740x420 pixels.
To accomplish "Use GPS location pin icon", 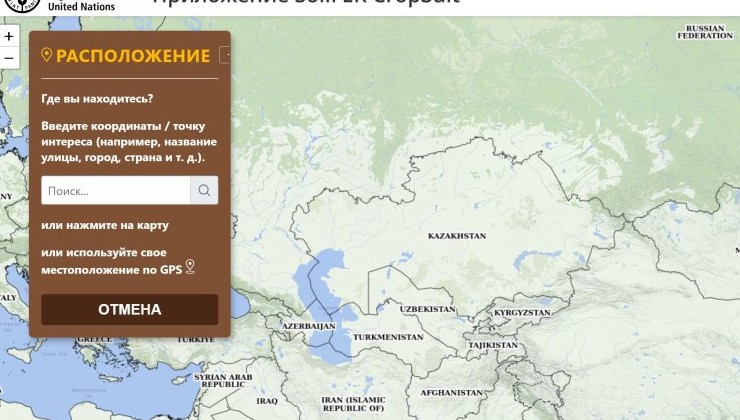I will (190, 267).
